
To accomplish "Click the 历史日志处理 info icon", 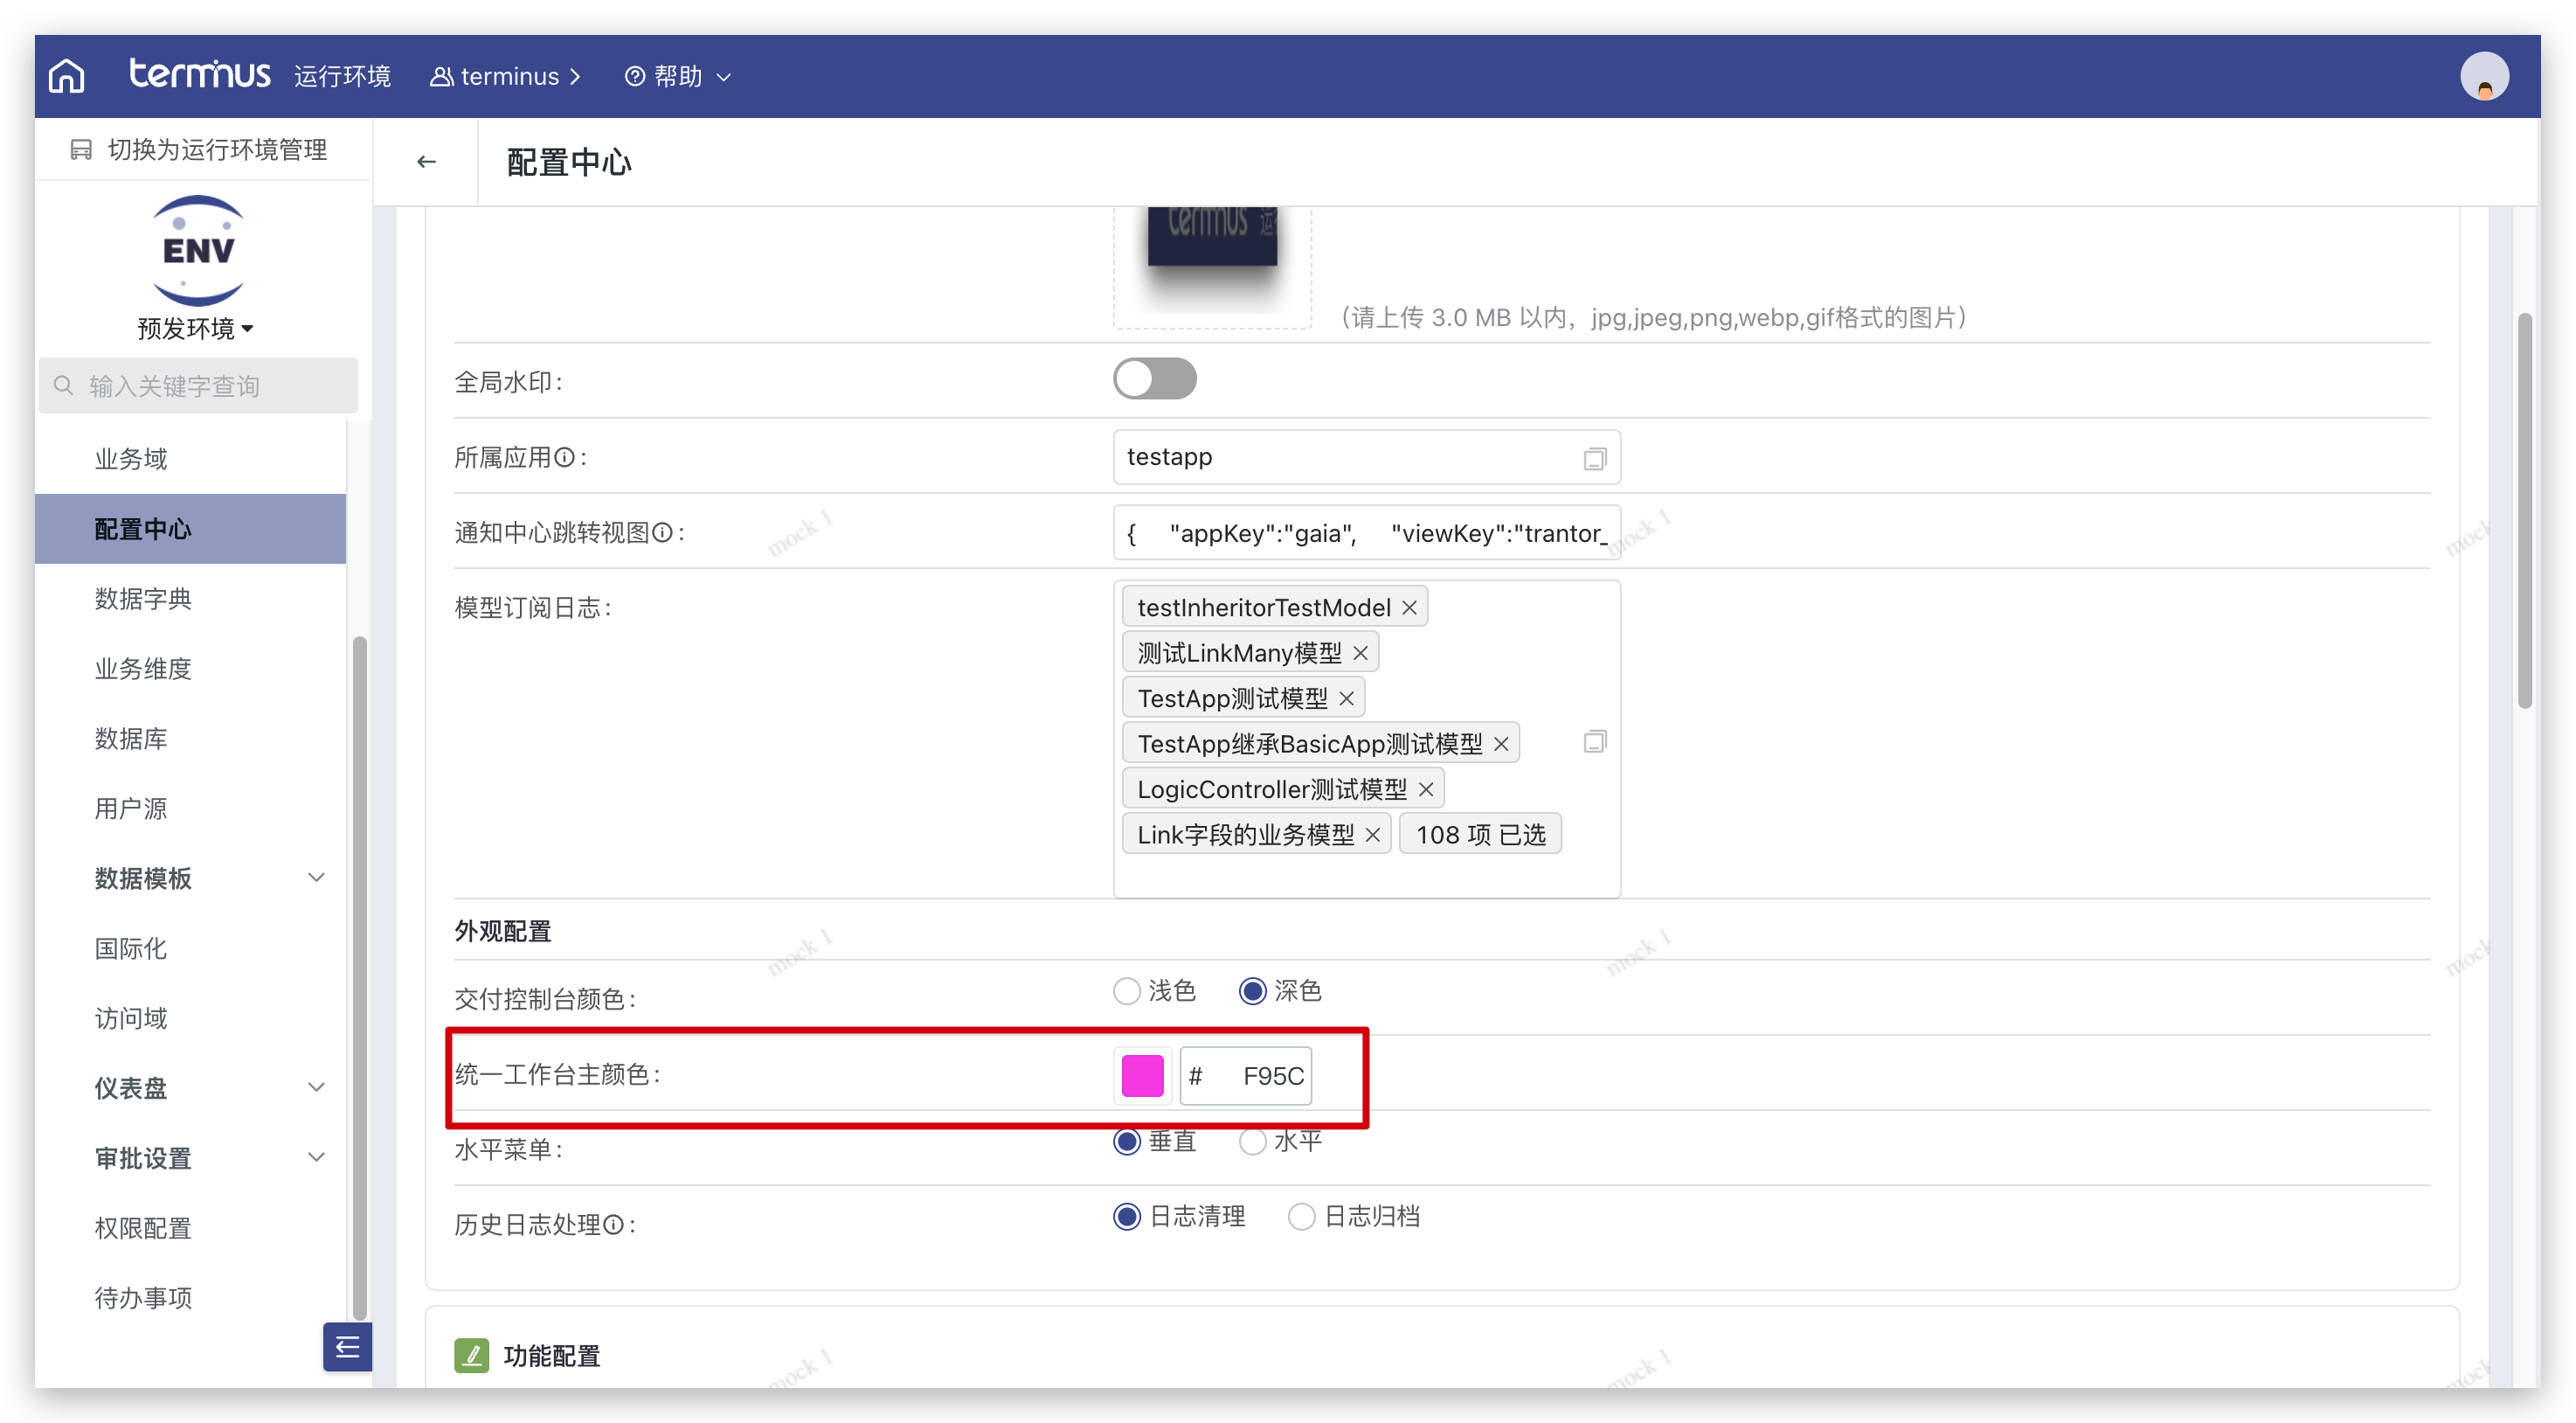I will tap(613, 1224).
